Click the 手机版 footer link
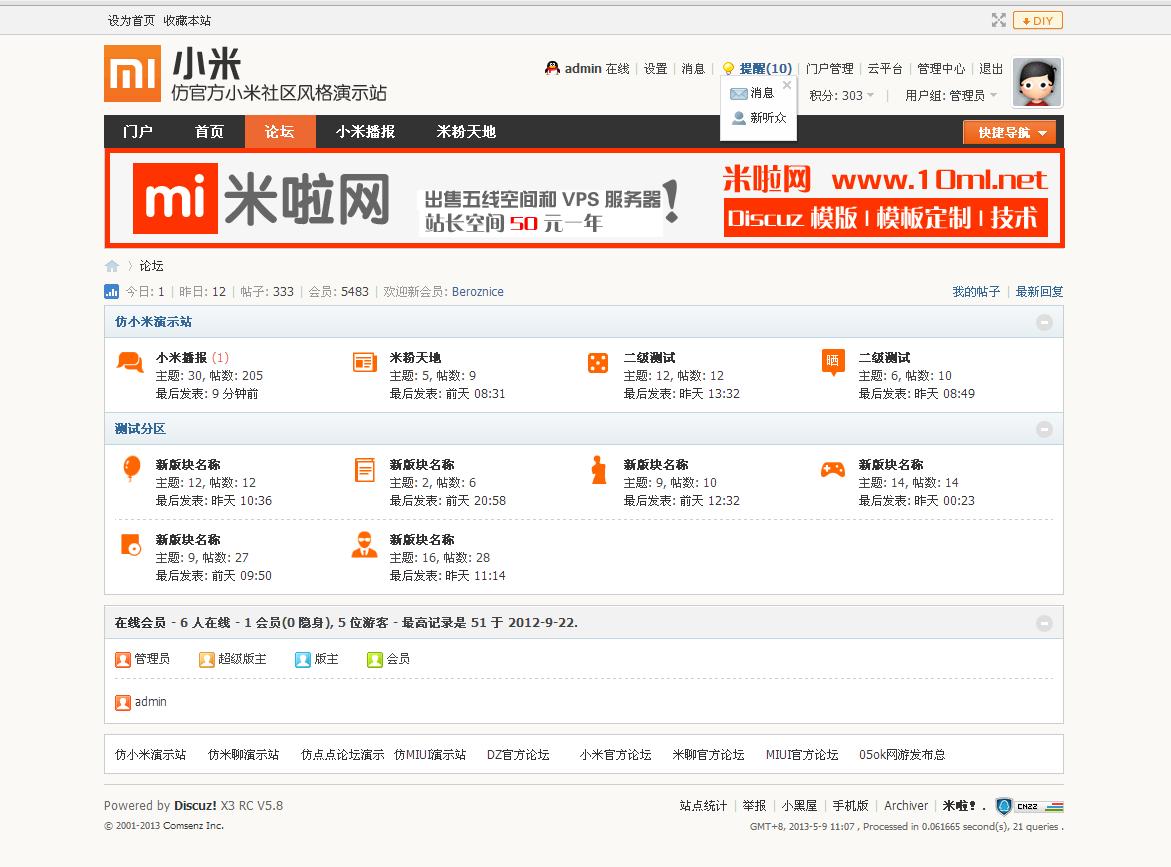The width and height of the screenshot is (1171, 867). point(851,806)
